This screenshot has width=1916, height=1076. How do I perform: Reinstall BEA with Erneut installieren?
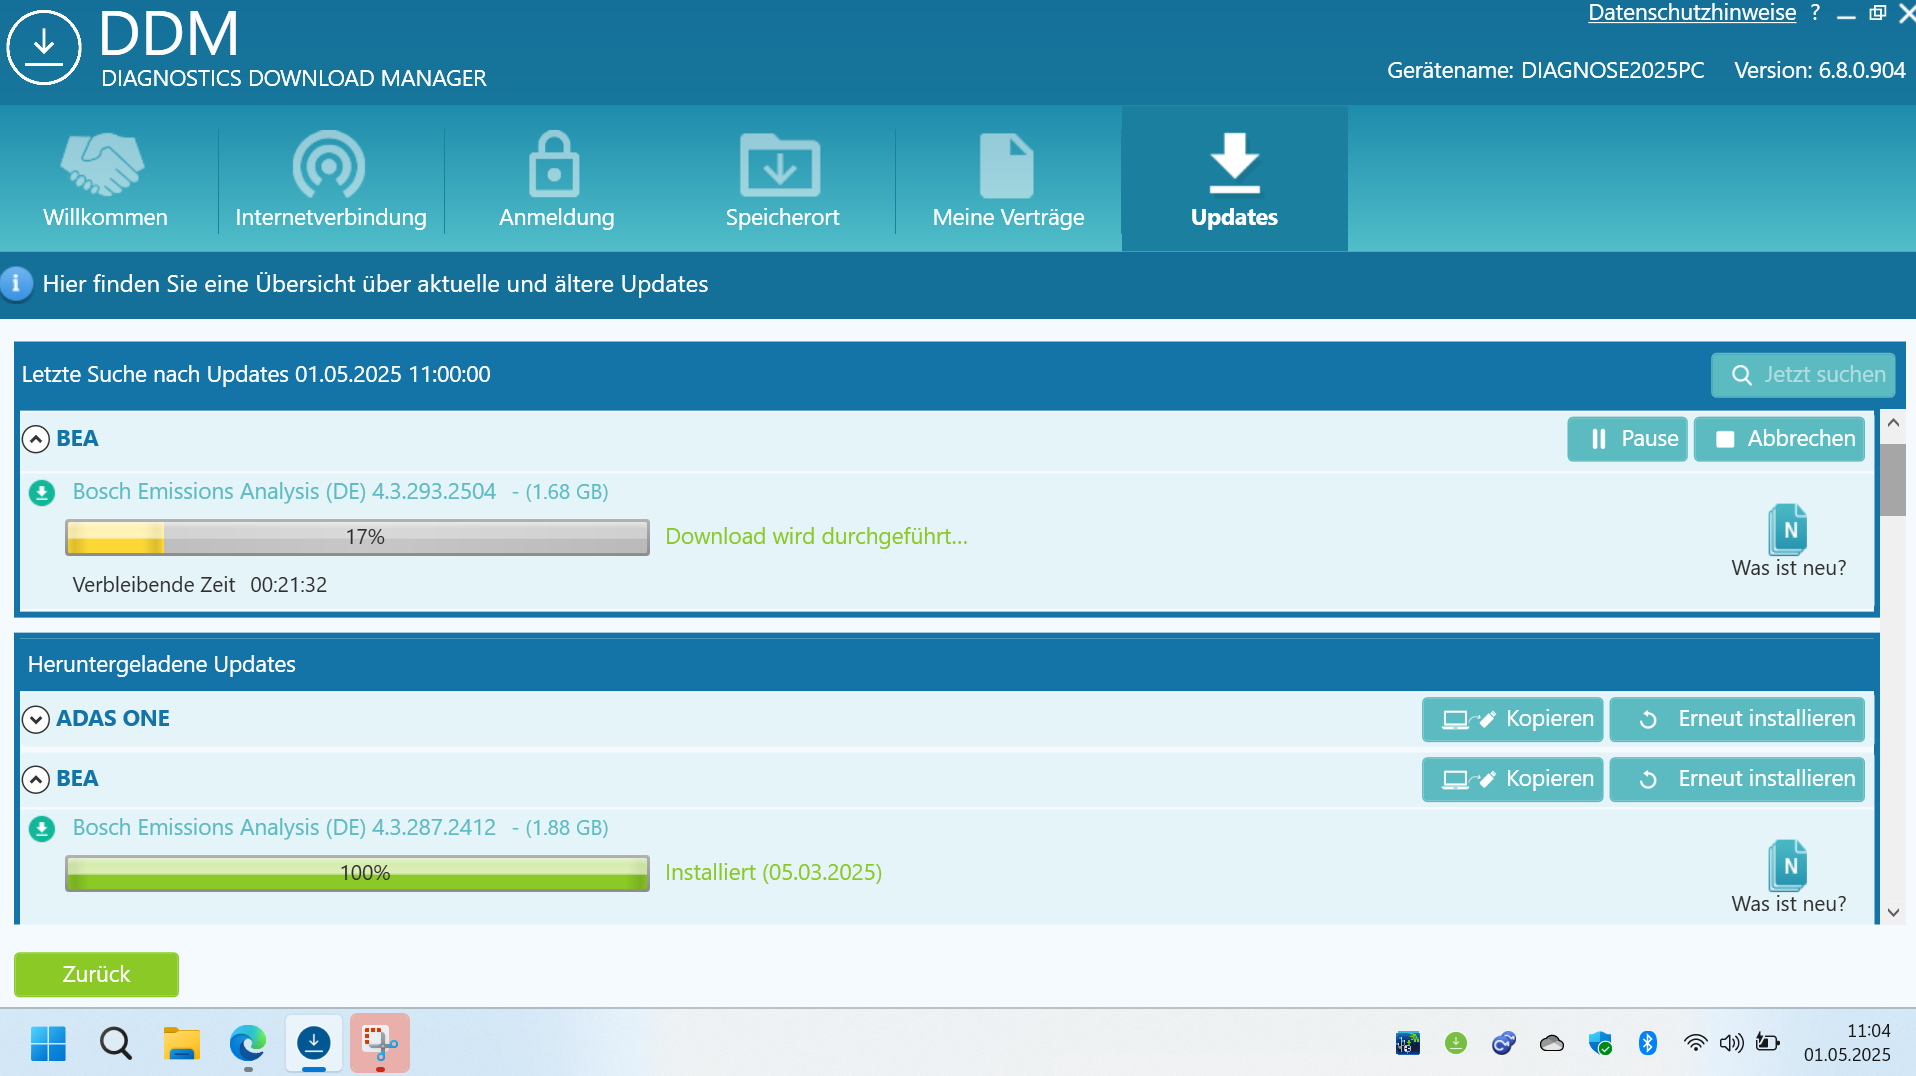click(1737, 779)
